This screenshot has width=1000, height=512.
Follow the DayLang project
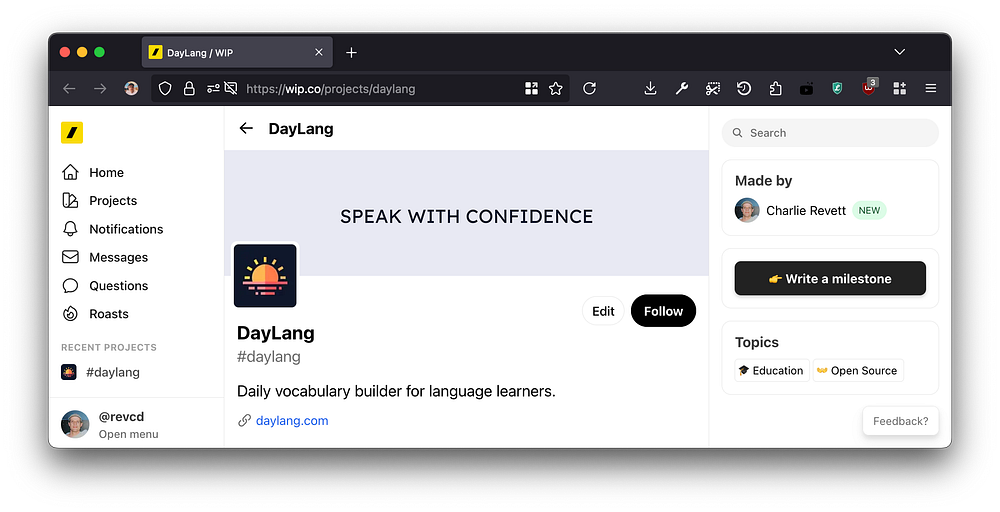pos(663,311)
